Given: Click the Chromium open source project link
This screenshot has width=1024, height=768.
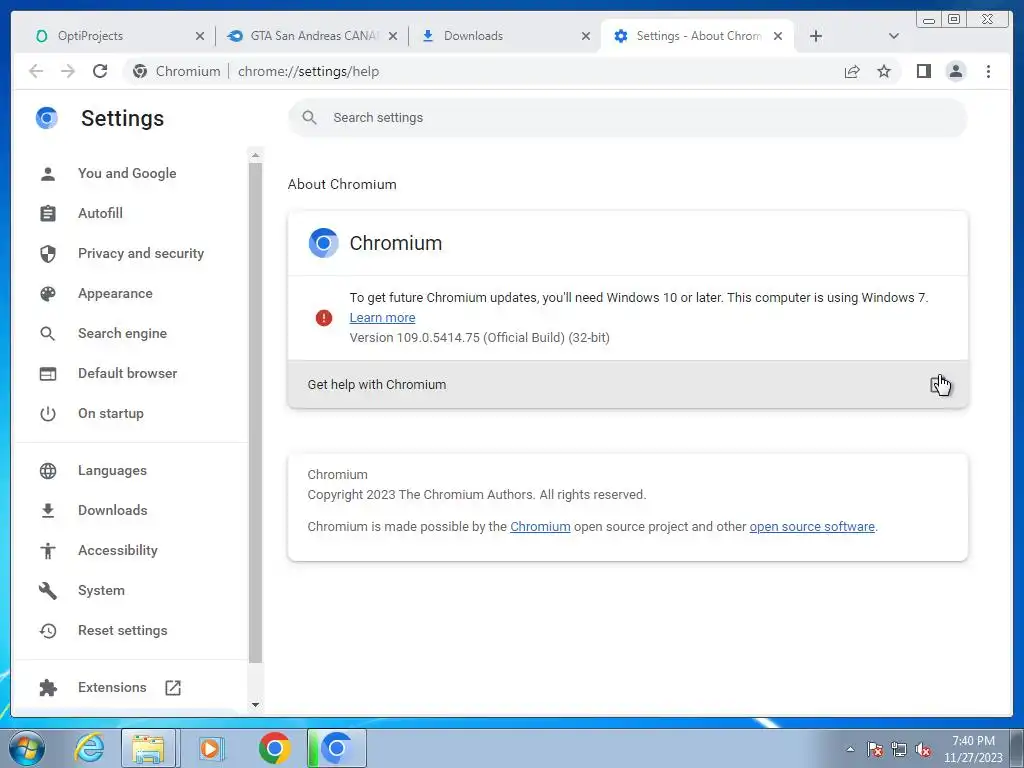Looking at the screenshot, I should (540, 527).
